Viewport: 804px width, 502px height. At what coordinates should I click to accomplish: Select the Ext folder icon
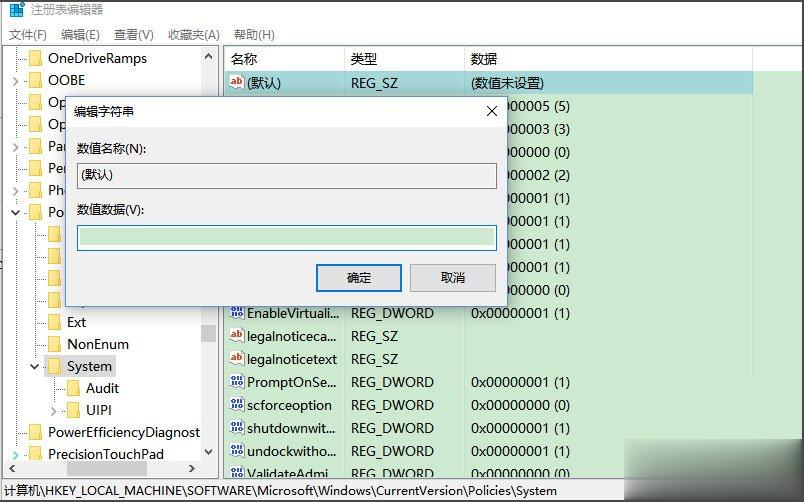click(x=54, y=323)
